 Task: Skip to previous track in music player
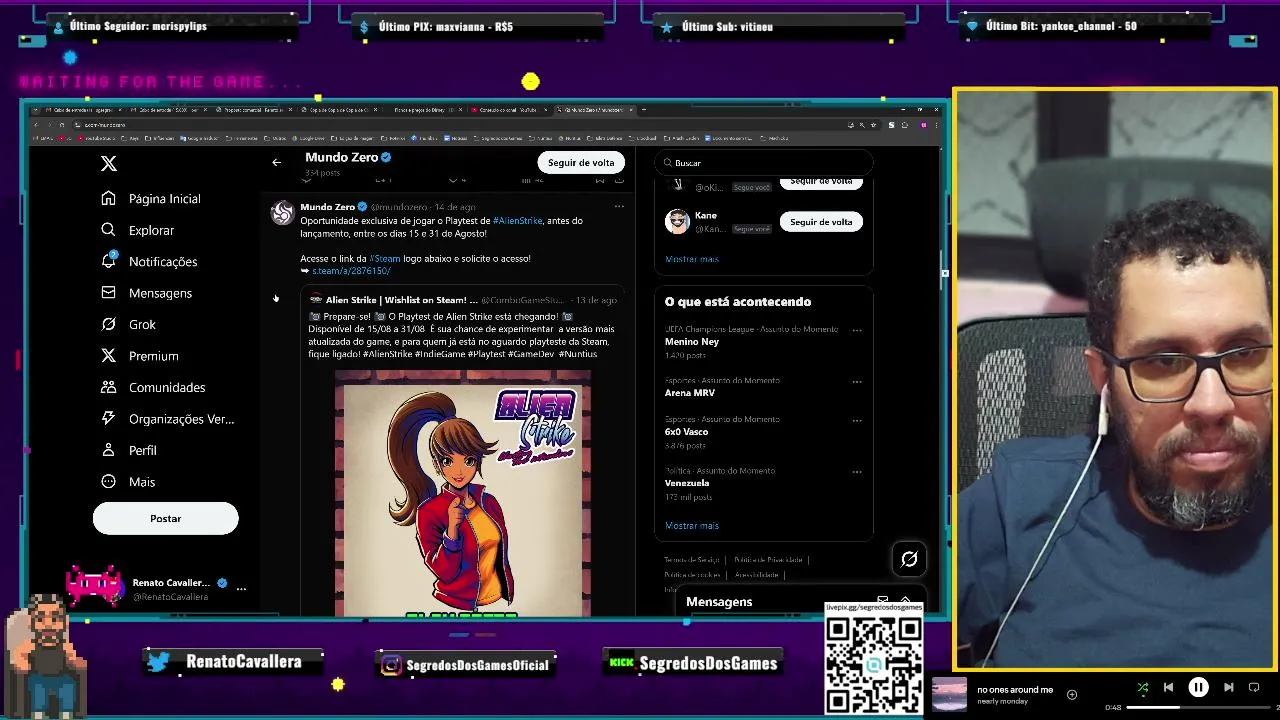[1168, 687]
